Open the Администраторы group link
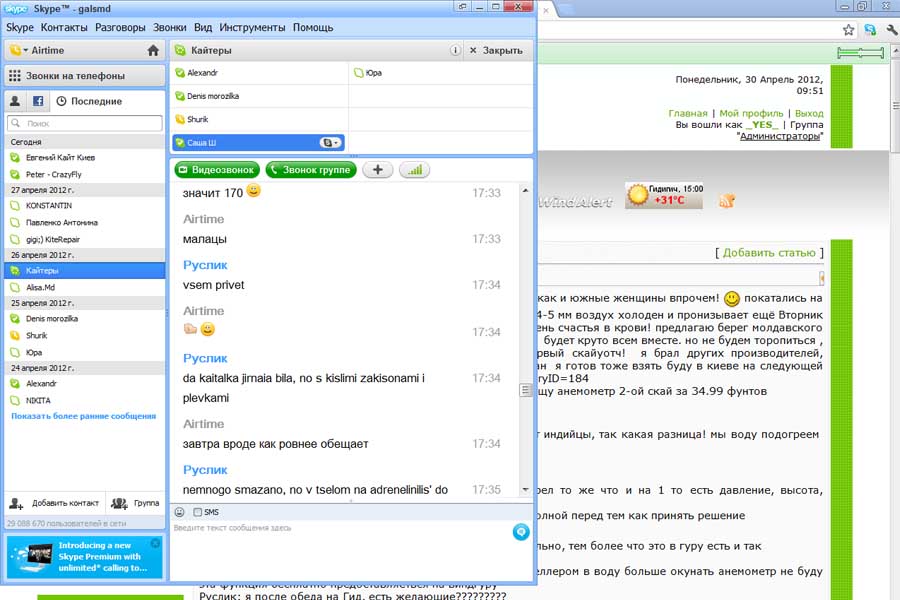900x600 pixels. pos(780,136)
